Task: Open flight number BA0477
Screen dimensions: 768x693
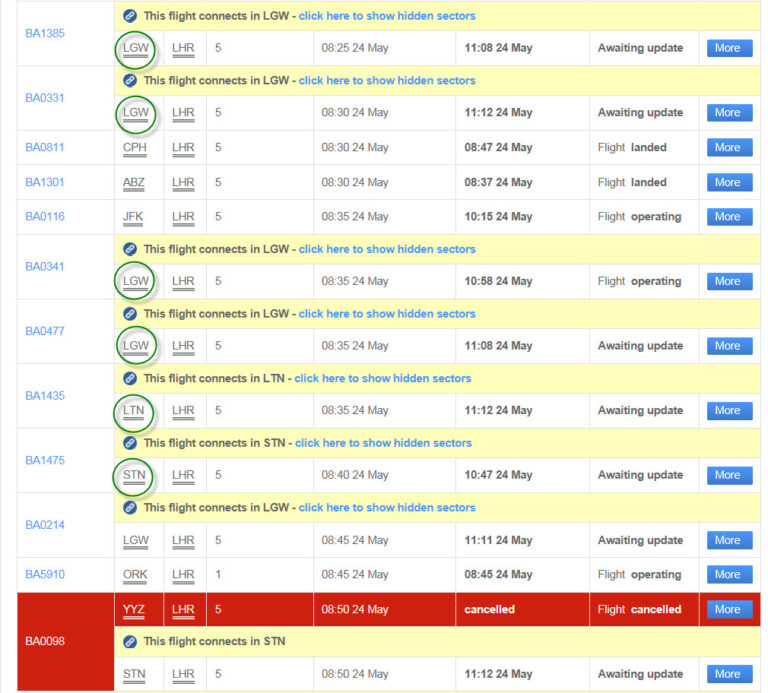Action: coord(45,331)
